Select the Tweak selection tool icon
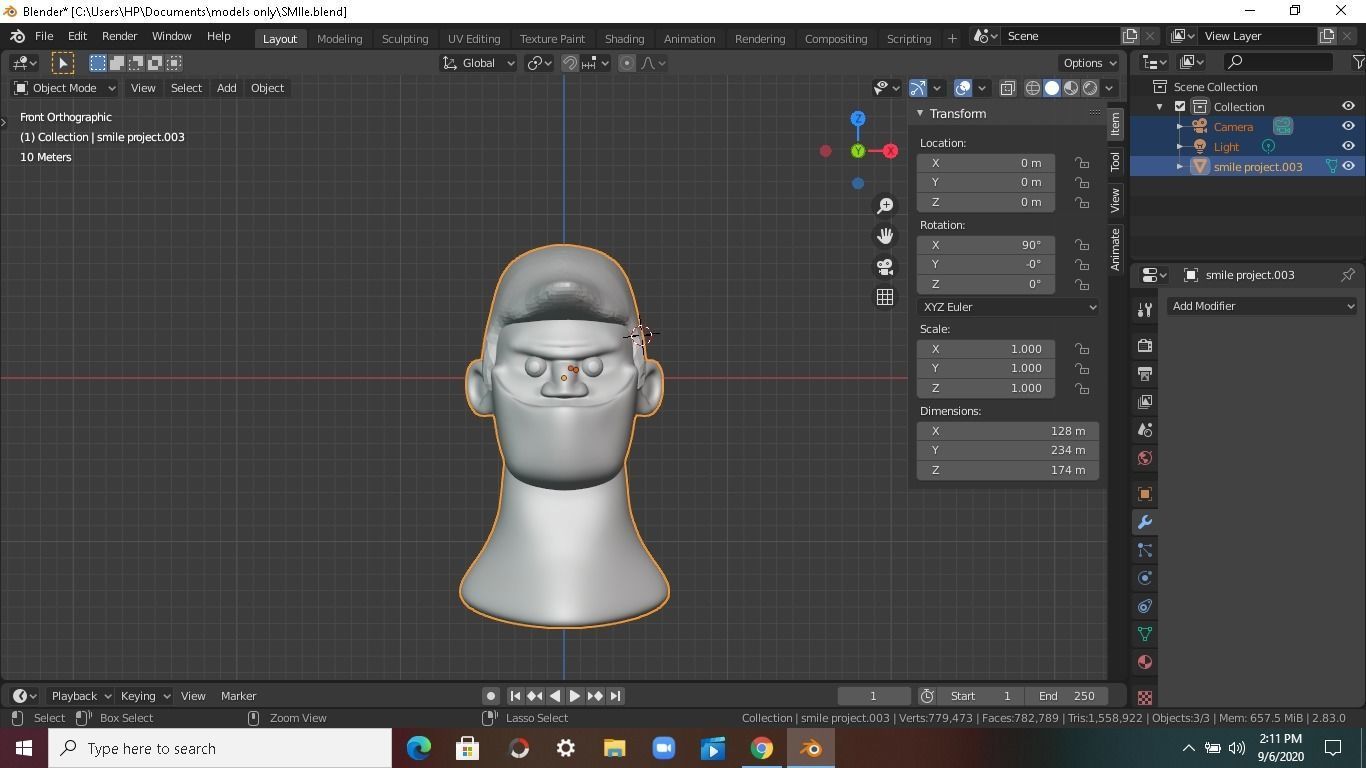This screenshot has height=768, width=1366. click(62, 63)
